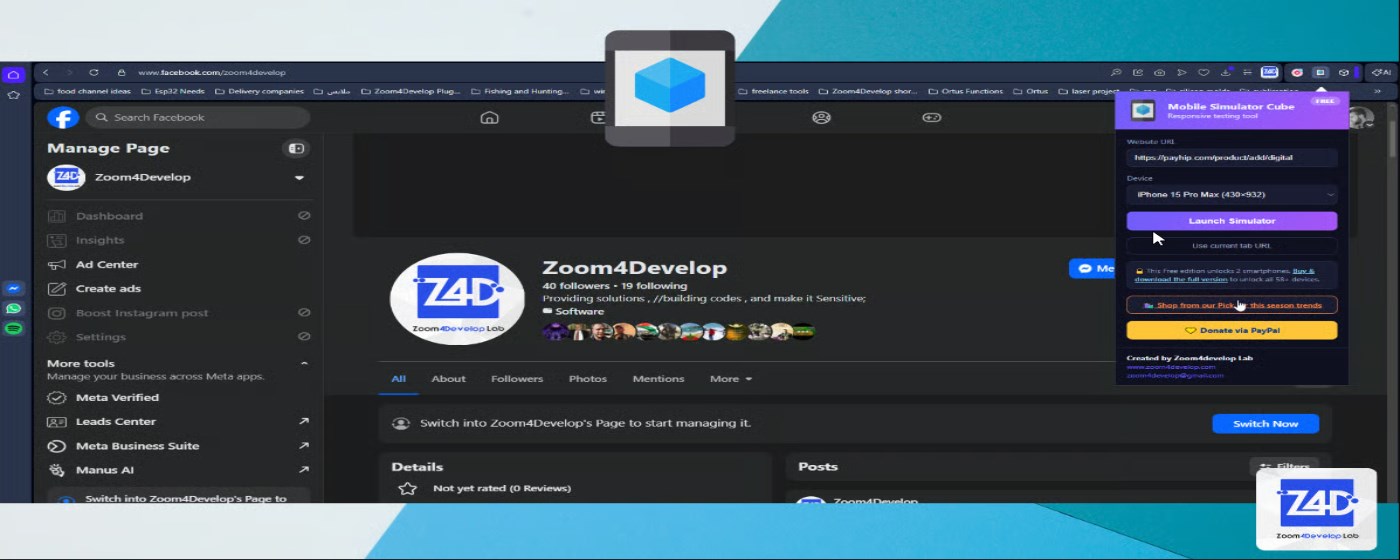1400x560 pixels.
Task: Open the Groups icon in Facebook top navigation
Action: pos(821,118)
